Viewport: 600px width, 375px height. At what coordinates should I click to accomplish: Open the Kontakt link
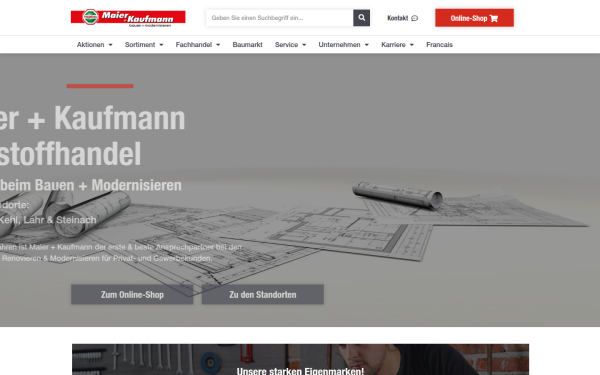[x=403, y=18]
